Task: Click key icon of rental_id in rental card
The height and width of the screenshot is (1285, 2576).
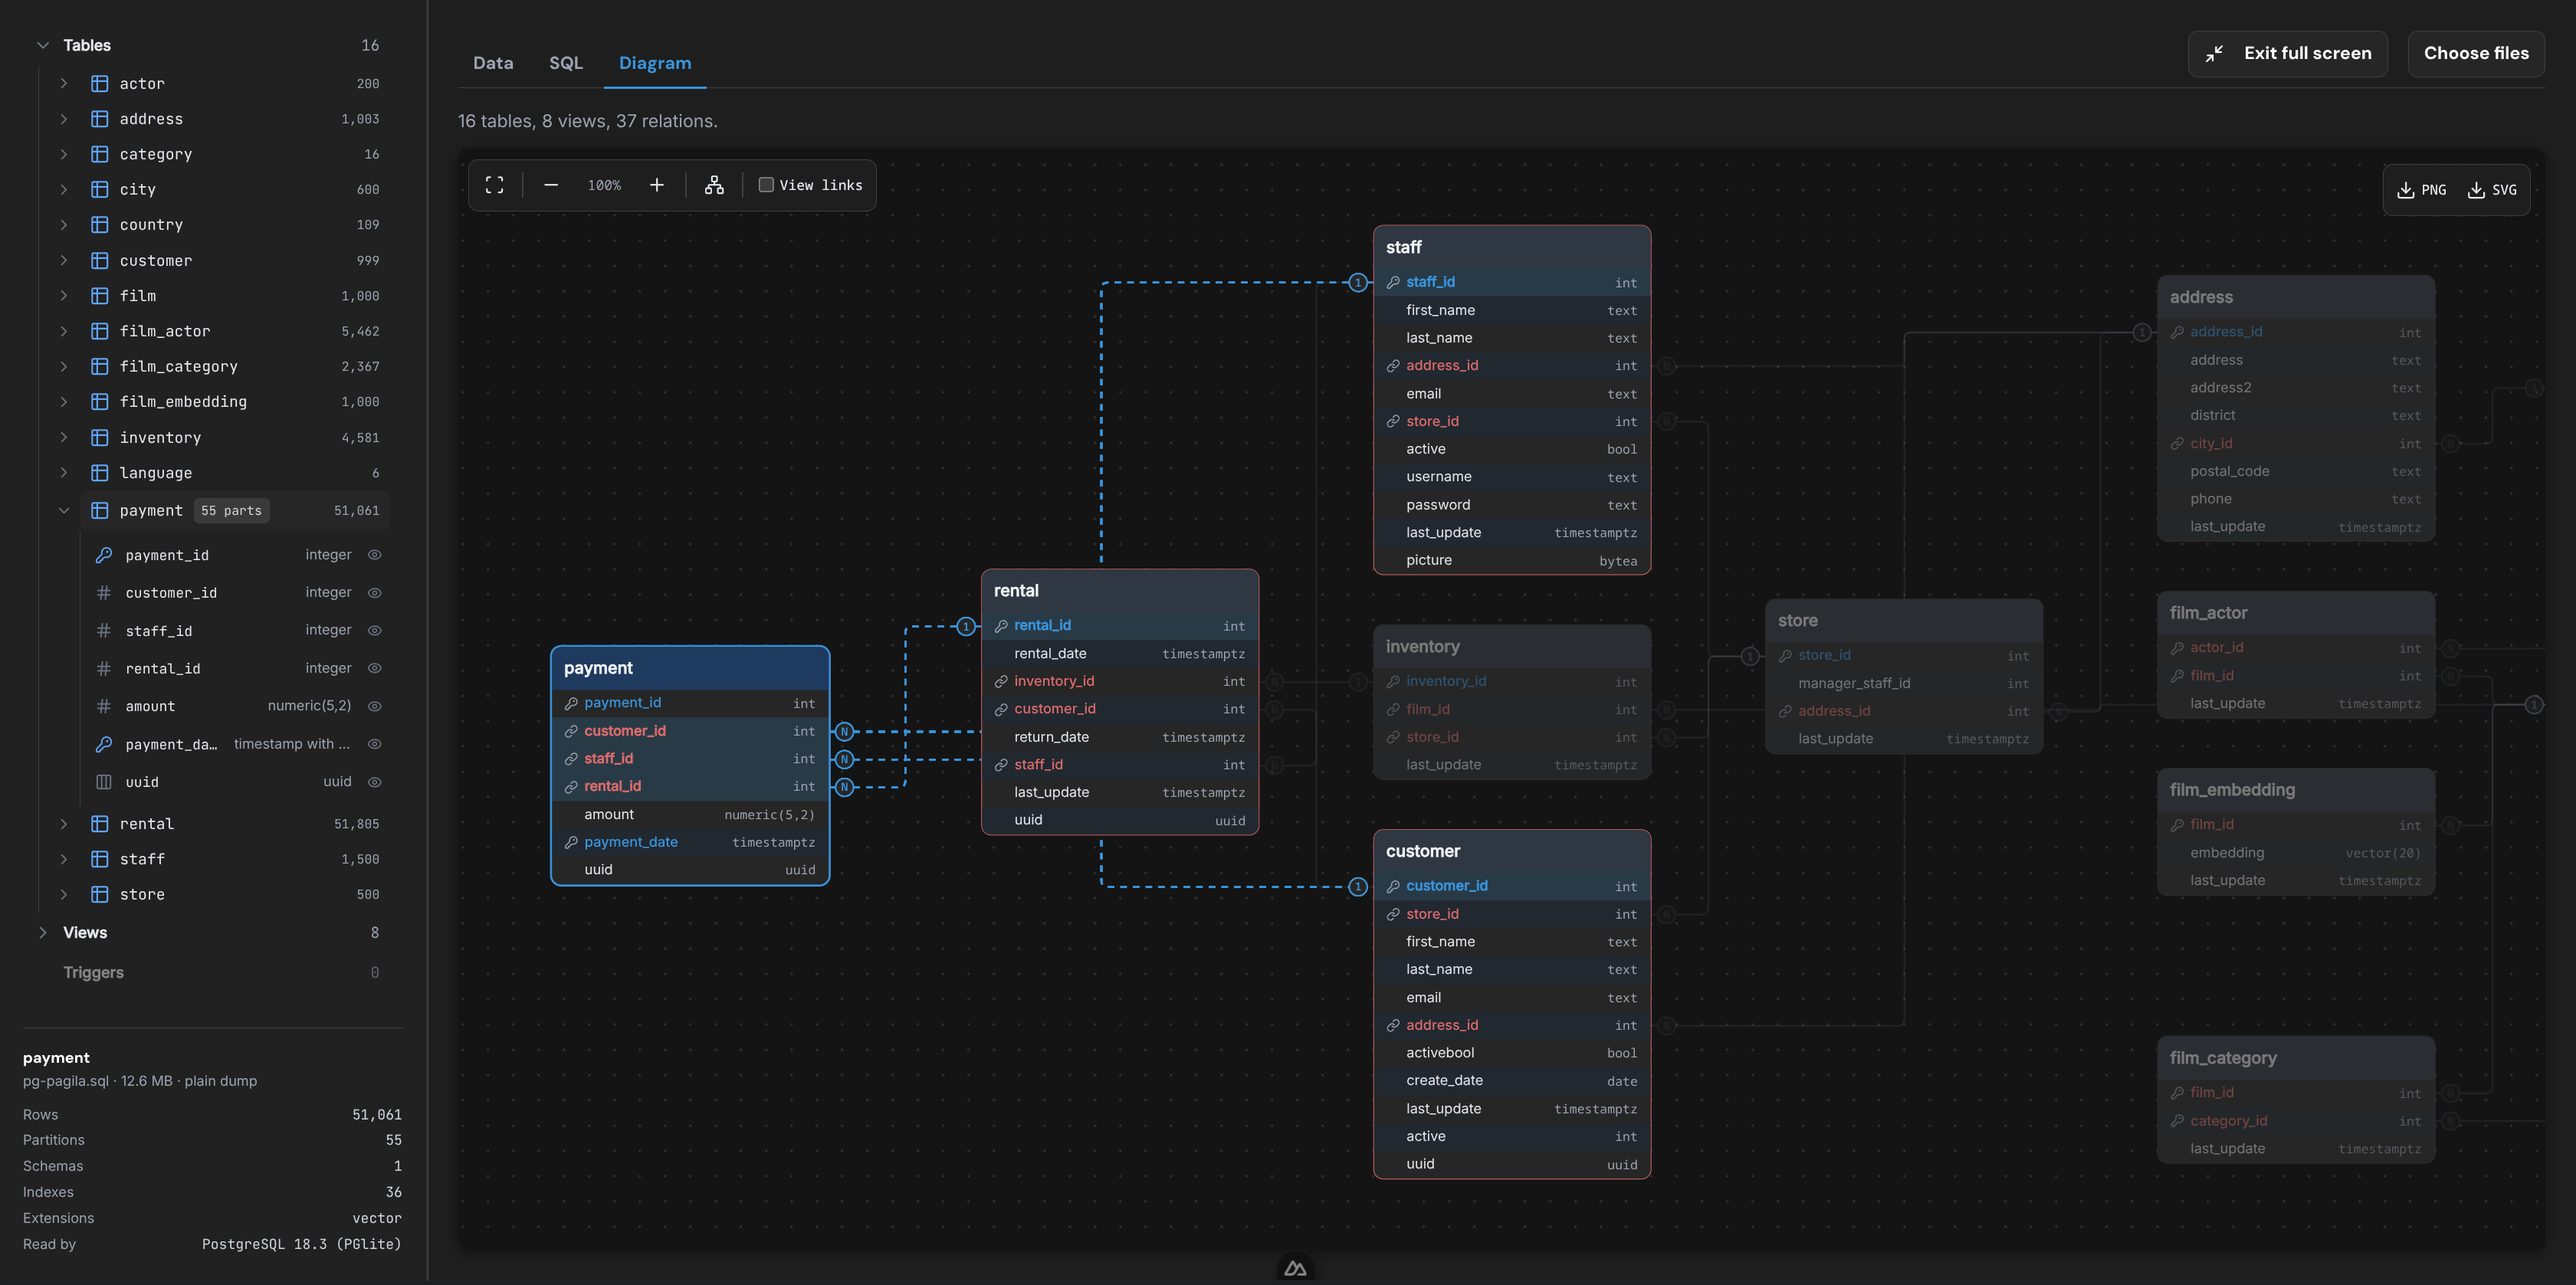Action: 1001,626
